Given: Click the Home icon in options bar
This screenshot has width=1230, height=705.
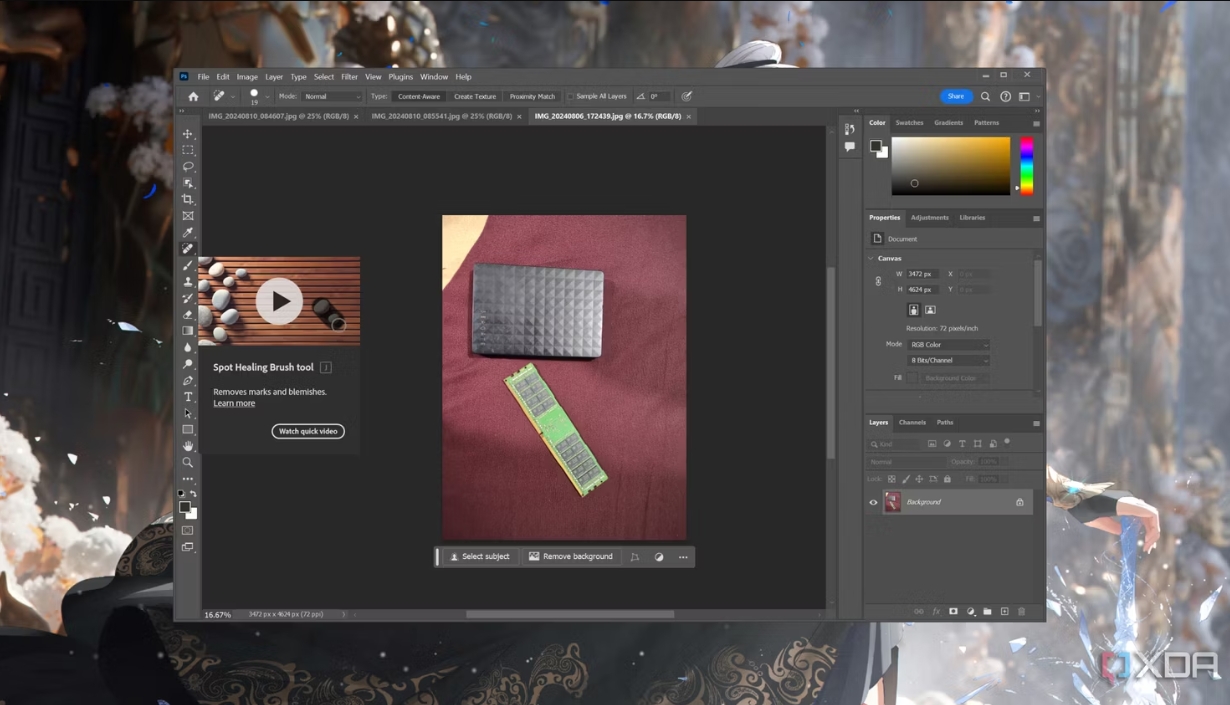Looking at the screenshot, I should [193, 97].
